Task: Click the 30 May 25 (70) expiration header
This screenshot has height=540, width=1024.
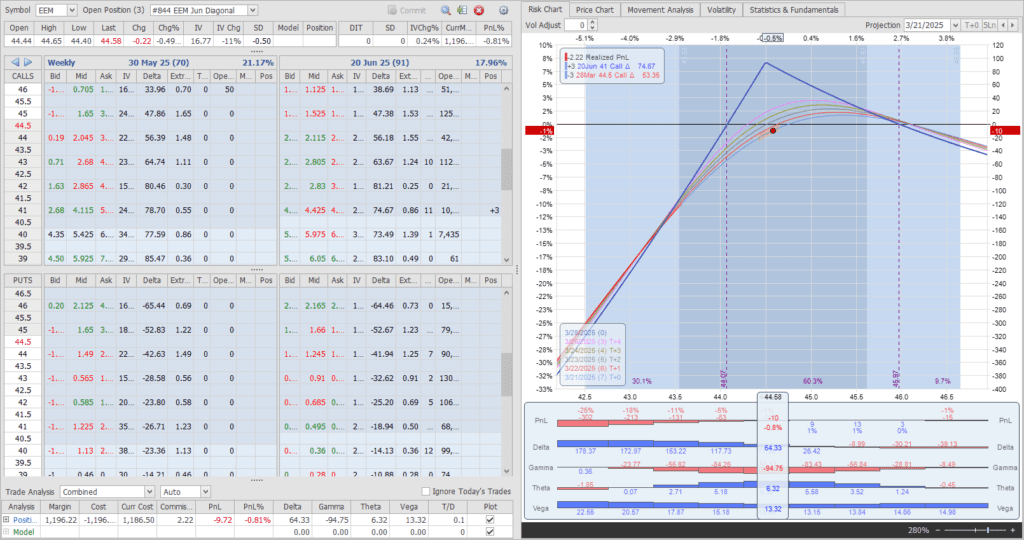Action: tap(159, 63)
